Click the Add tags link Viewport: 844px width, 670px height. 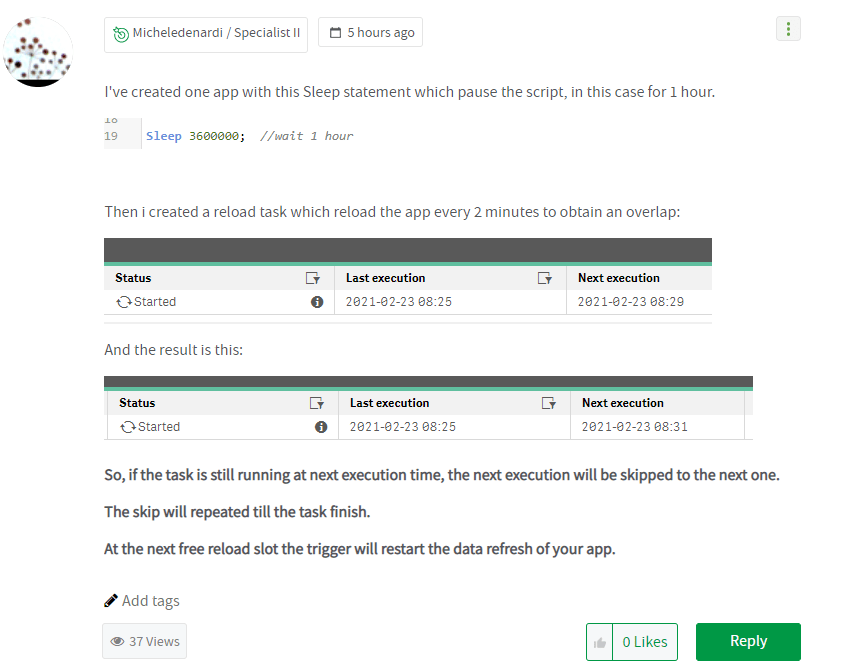tap(151, 601)
